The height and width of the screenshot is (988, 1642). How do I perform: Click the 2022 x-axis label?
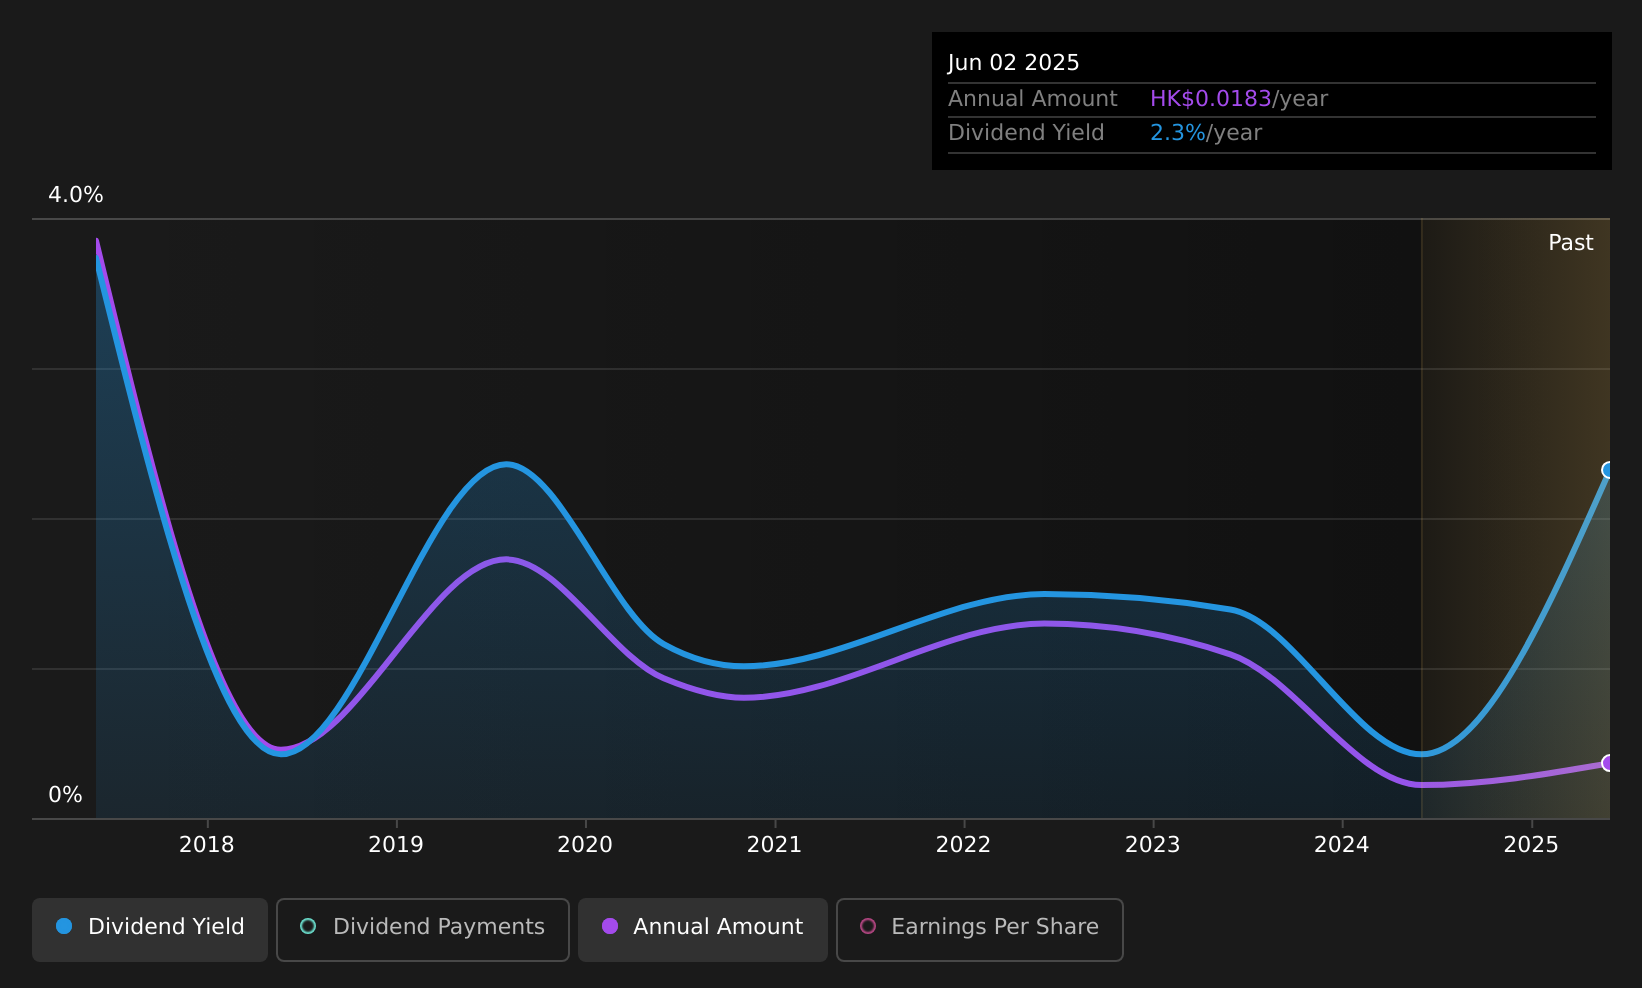coord(964,845)
